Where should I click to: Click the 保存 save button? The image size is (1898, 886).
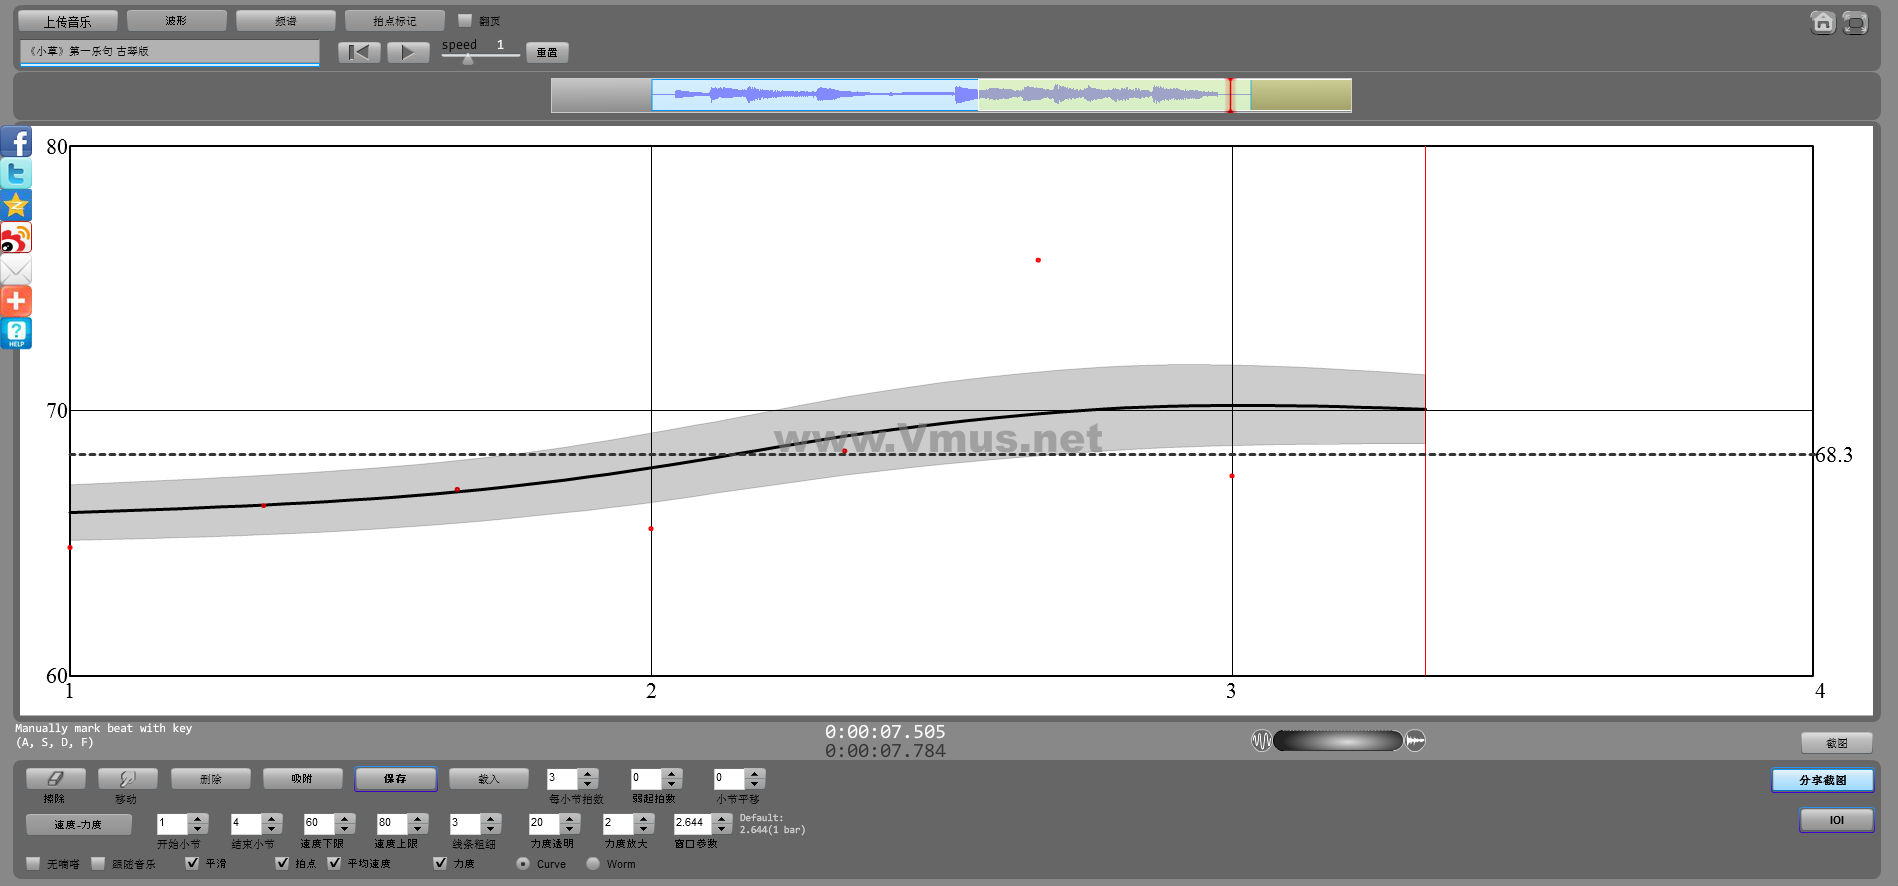[395, 778]
